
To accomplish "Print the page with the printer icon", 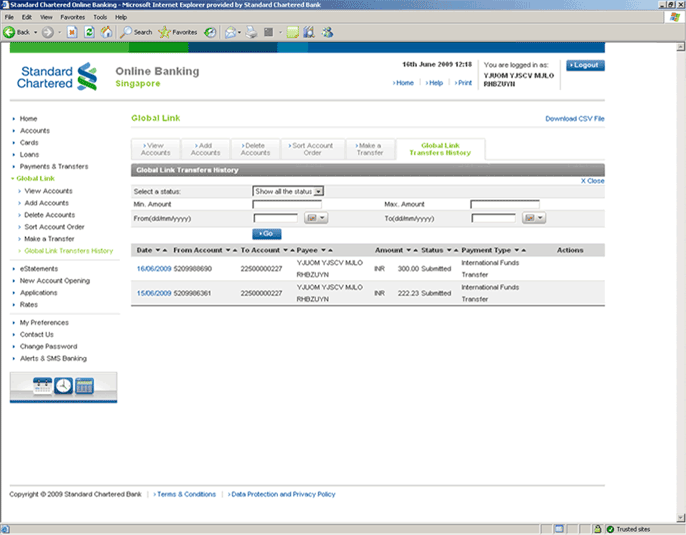I will click(251, 32).
